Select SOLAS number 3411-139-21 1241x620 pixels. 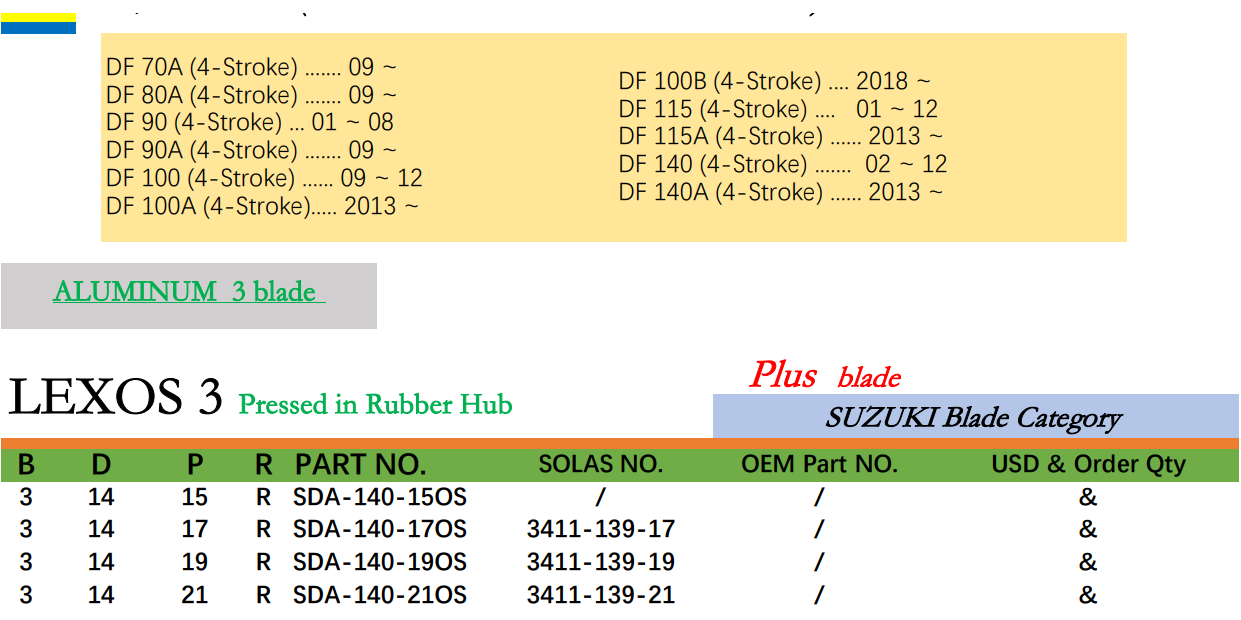601,595
